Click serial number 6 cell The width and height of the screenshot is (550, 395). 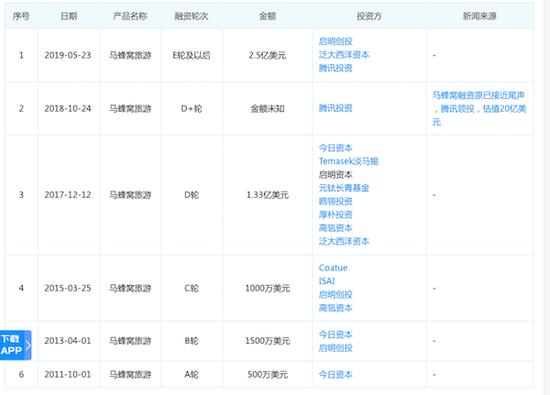(21, 374)
